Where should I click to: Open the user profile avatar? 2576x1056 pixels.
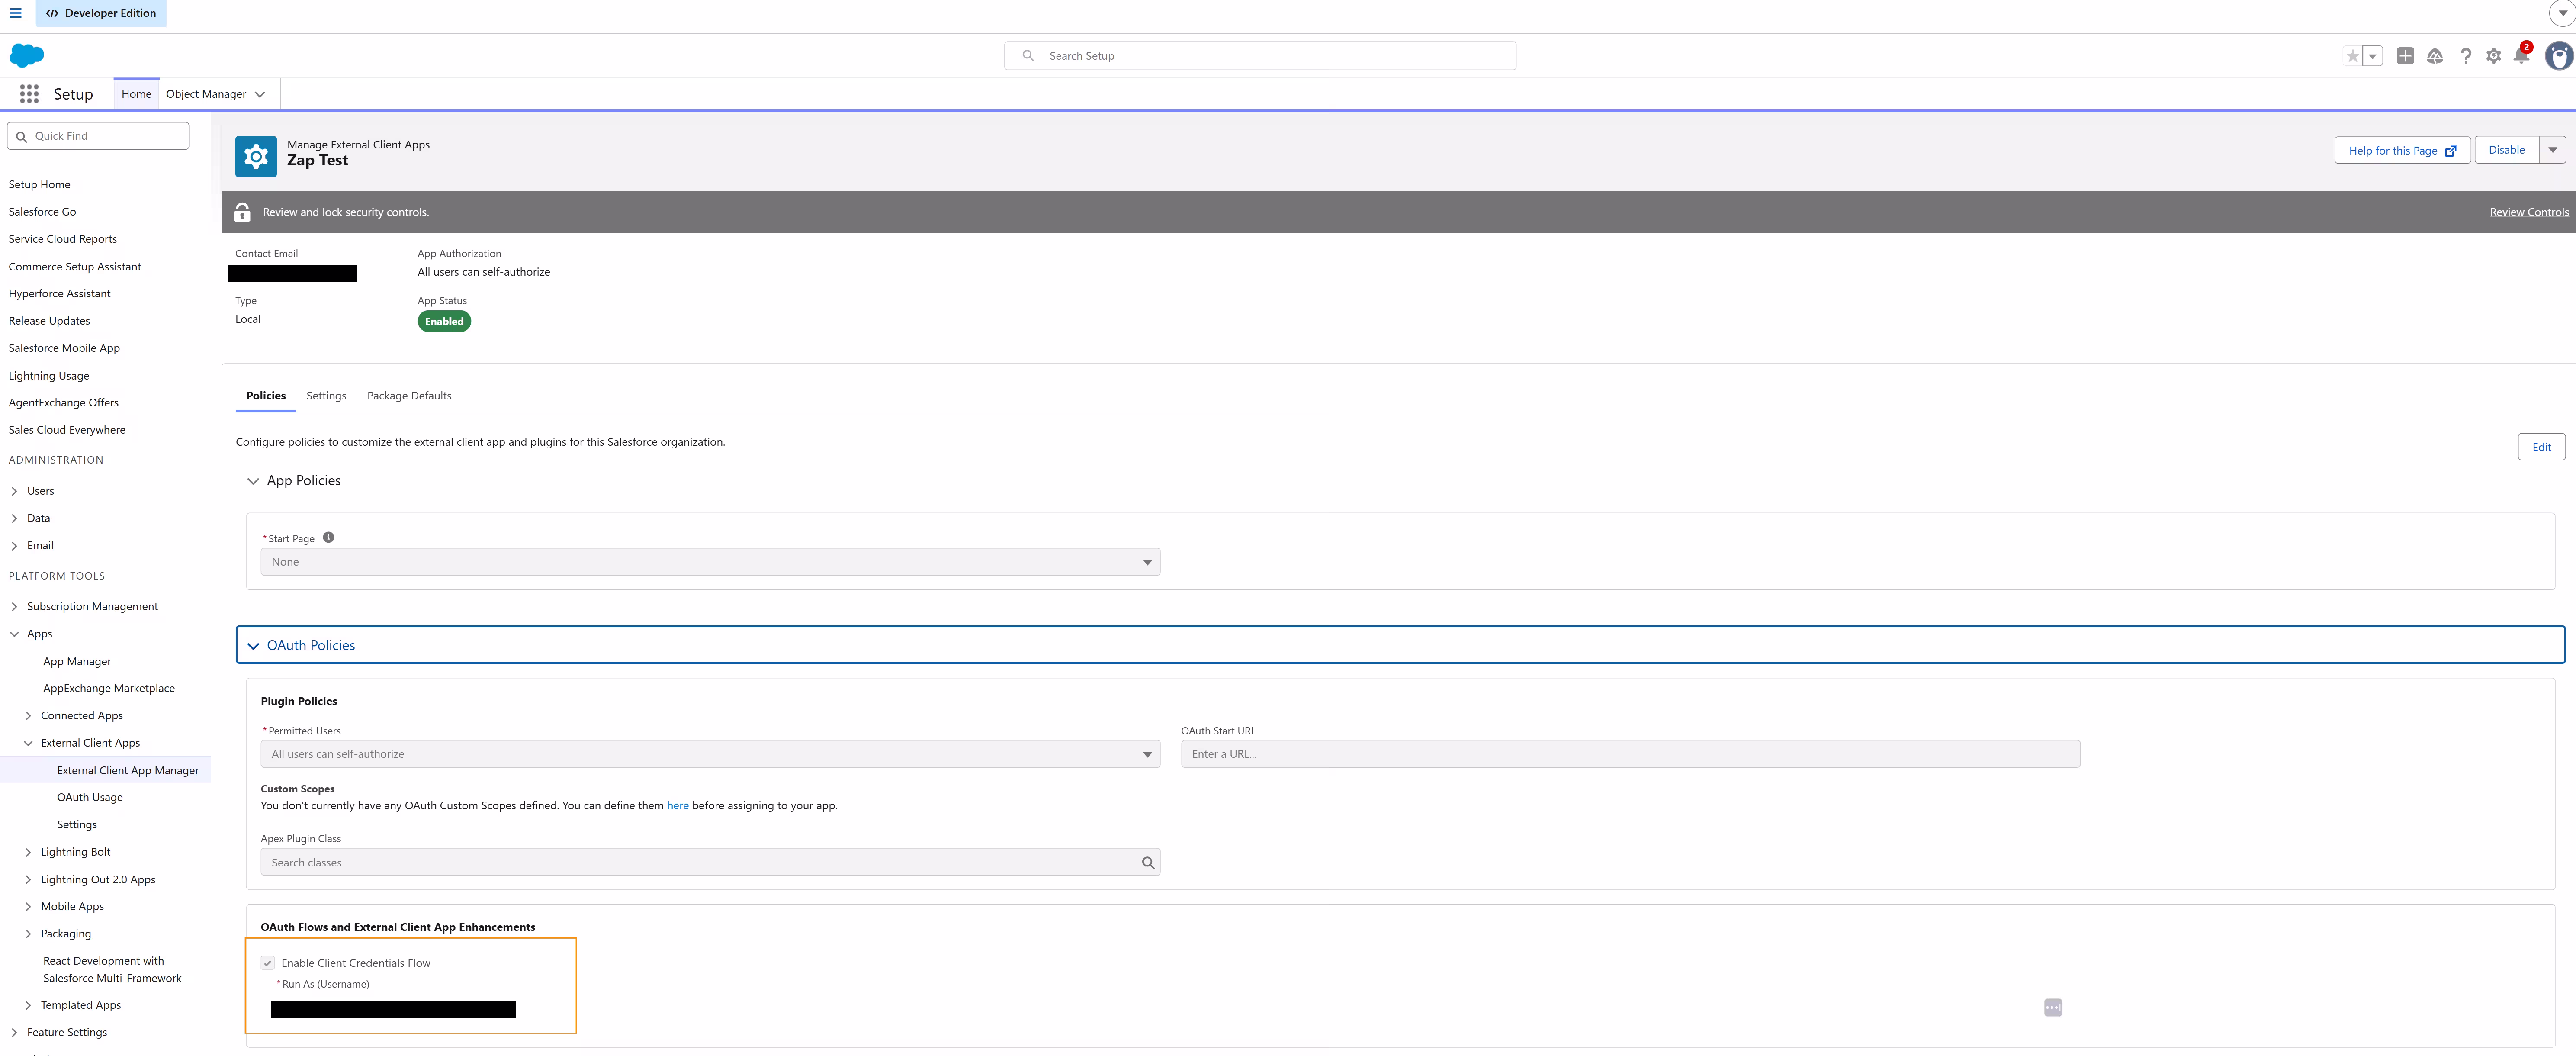[x=2559, y=56]
